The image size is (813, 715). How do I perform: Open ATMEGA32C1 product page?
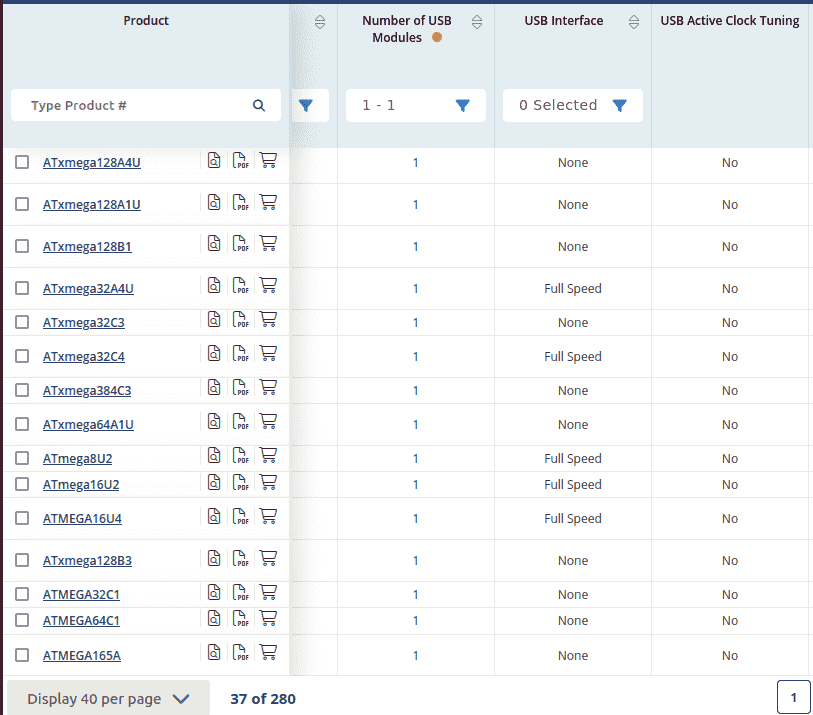(x=81, y=595)
